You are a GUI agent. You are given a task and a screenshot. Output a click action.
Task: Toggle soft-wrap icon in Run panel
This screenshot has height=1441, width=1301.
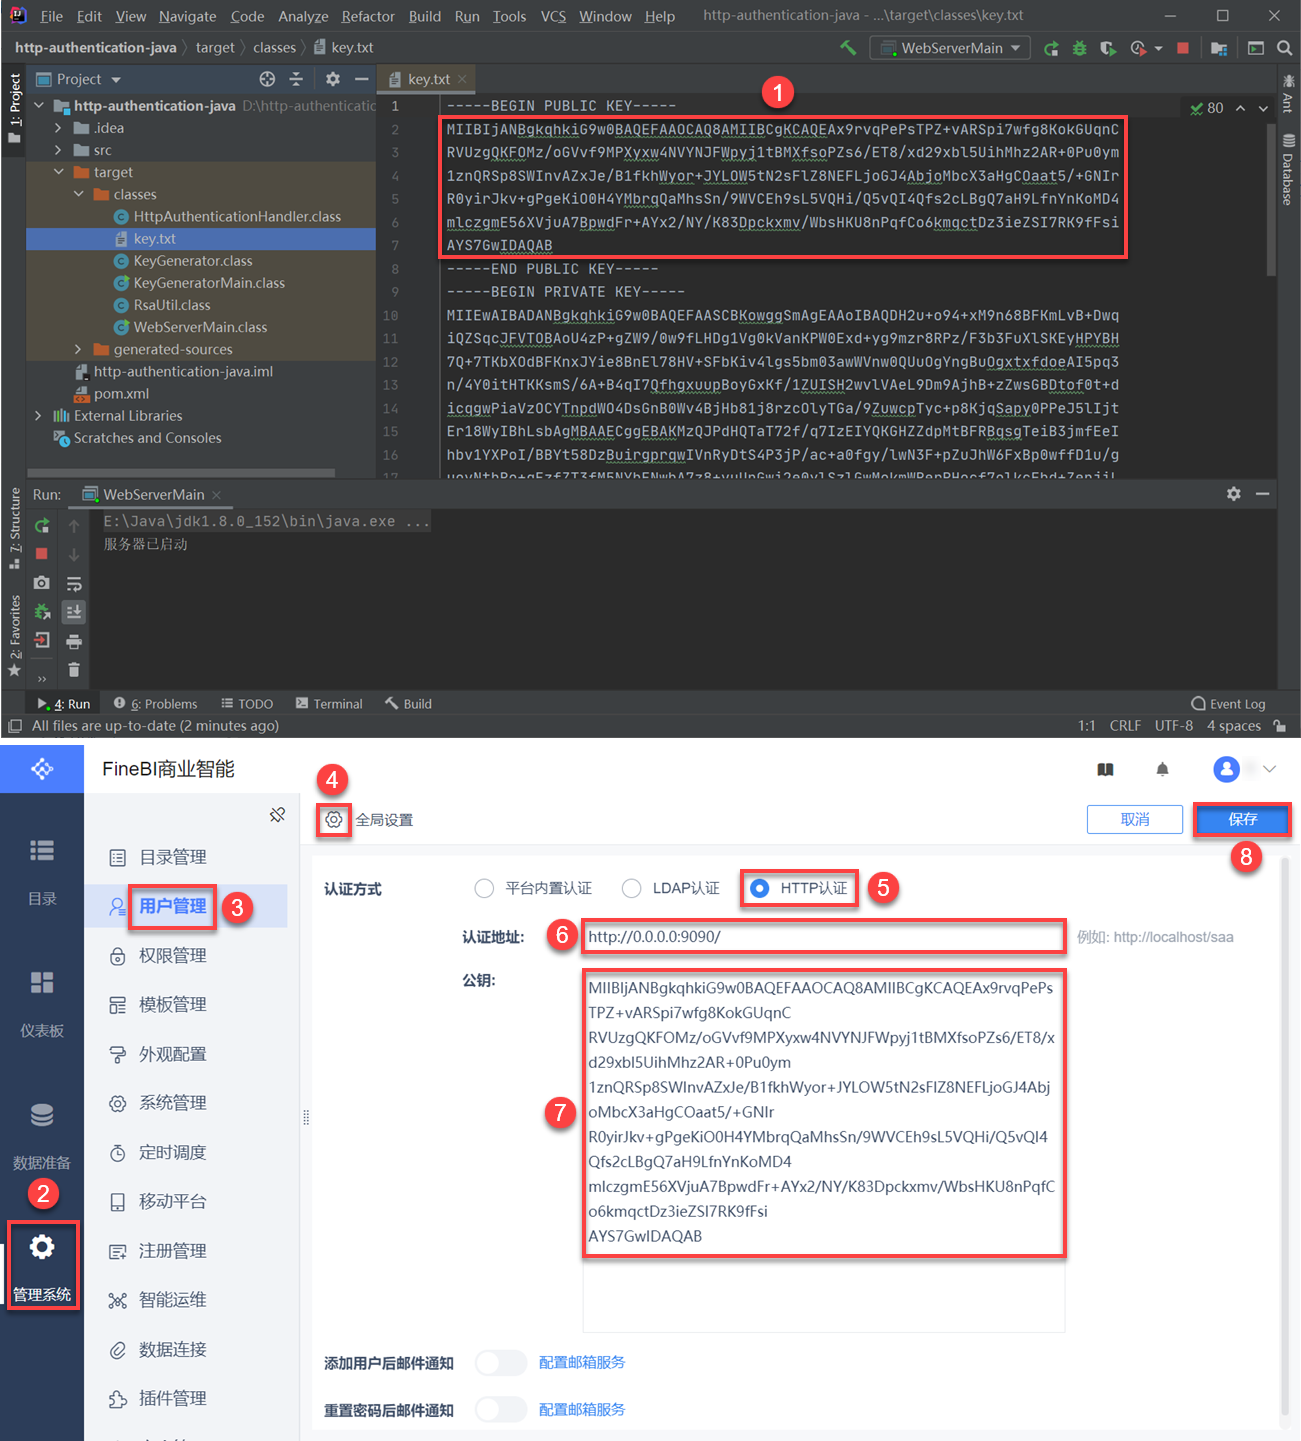click(74, 583)
